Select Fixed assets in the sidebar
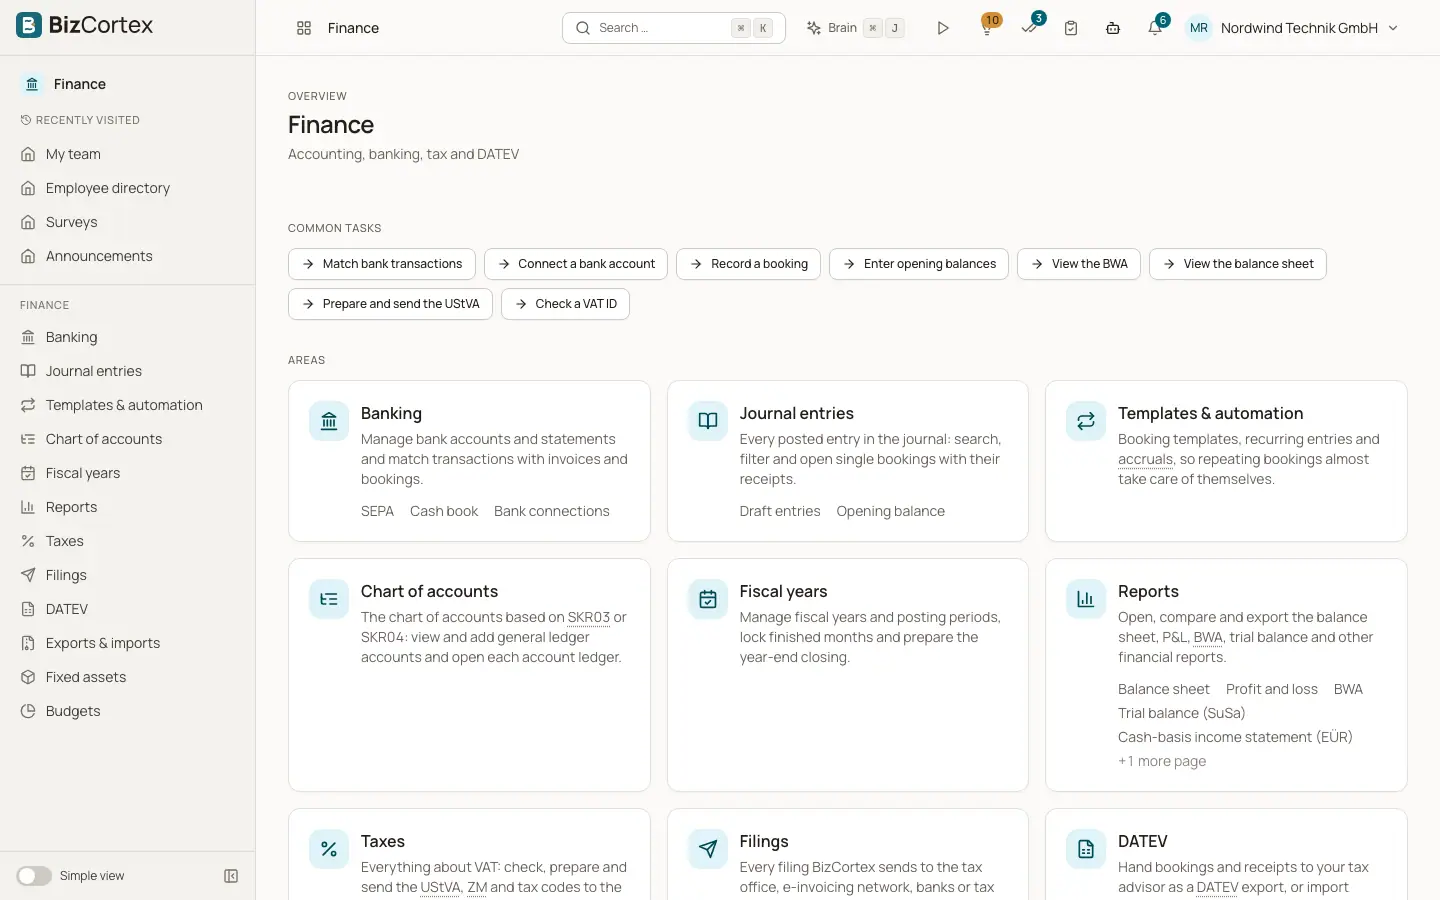This screenshot has height=900, width=1440. click(x=127, y=677)
